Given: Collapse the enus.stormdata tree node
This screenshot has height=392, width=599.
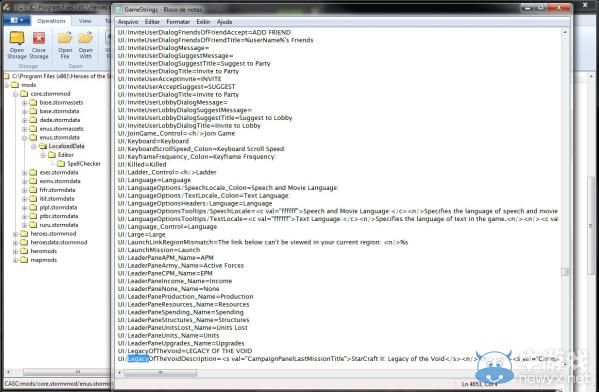Looking at the screenshot, I should point(24,138).
